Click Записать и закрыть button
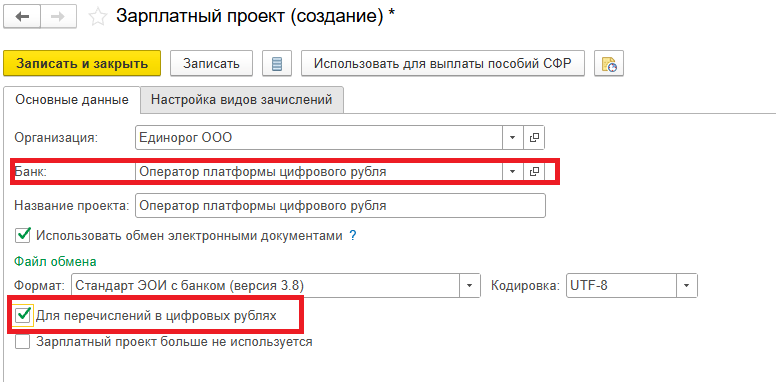 [x=82, y=63]
